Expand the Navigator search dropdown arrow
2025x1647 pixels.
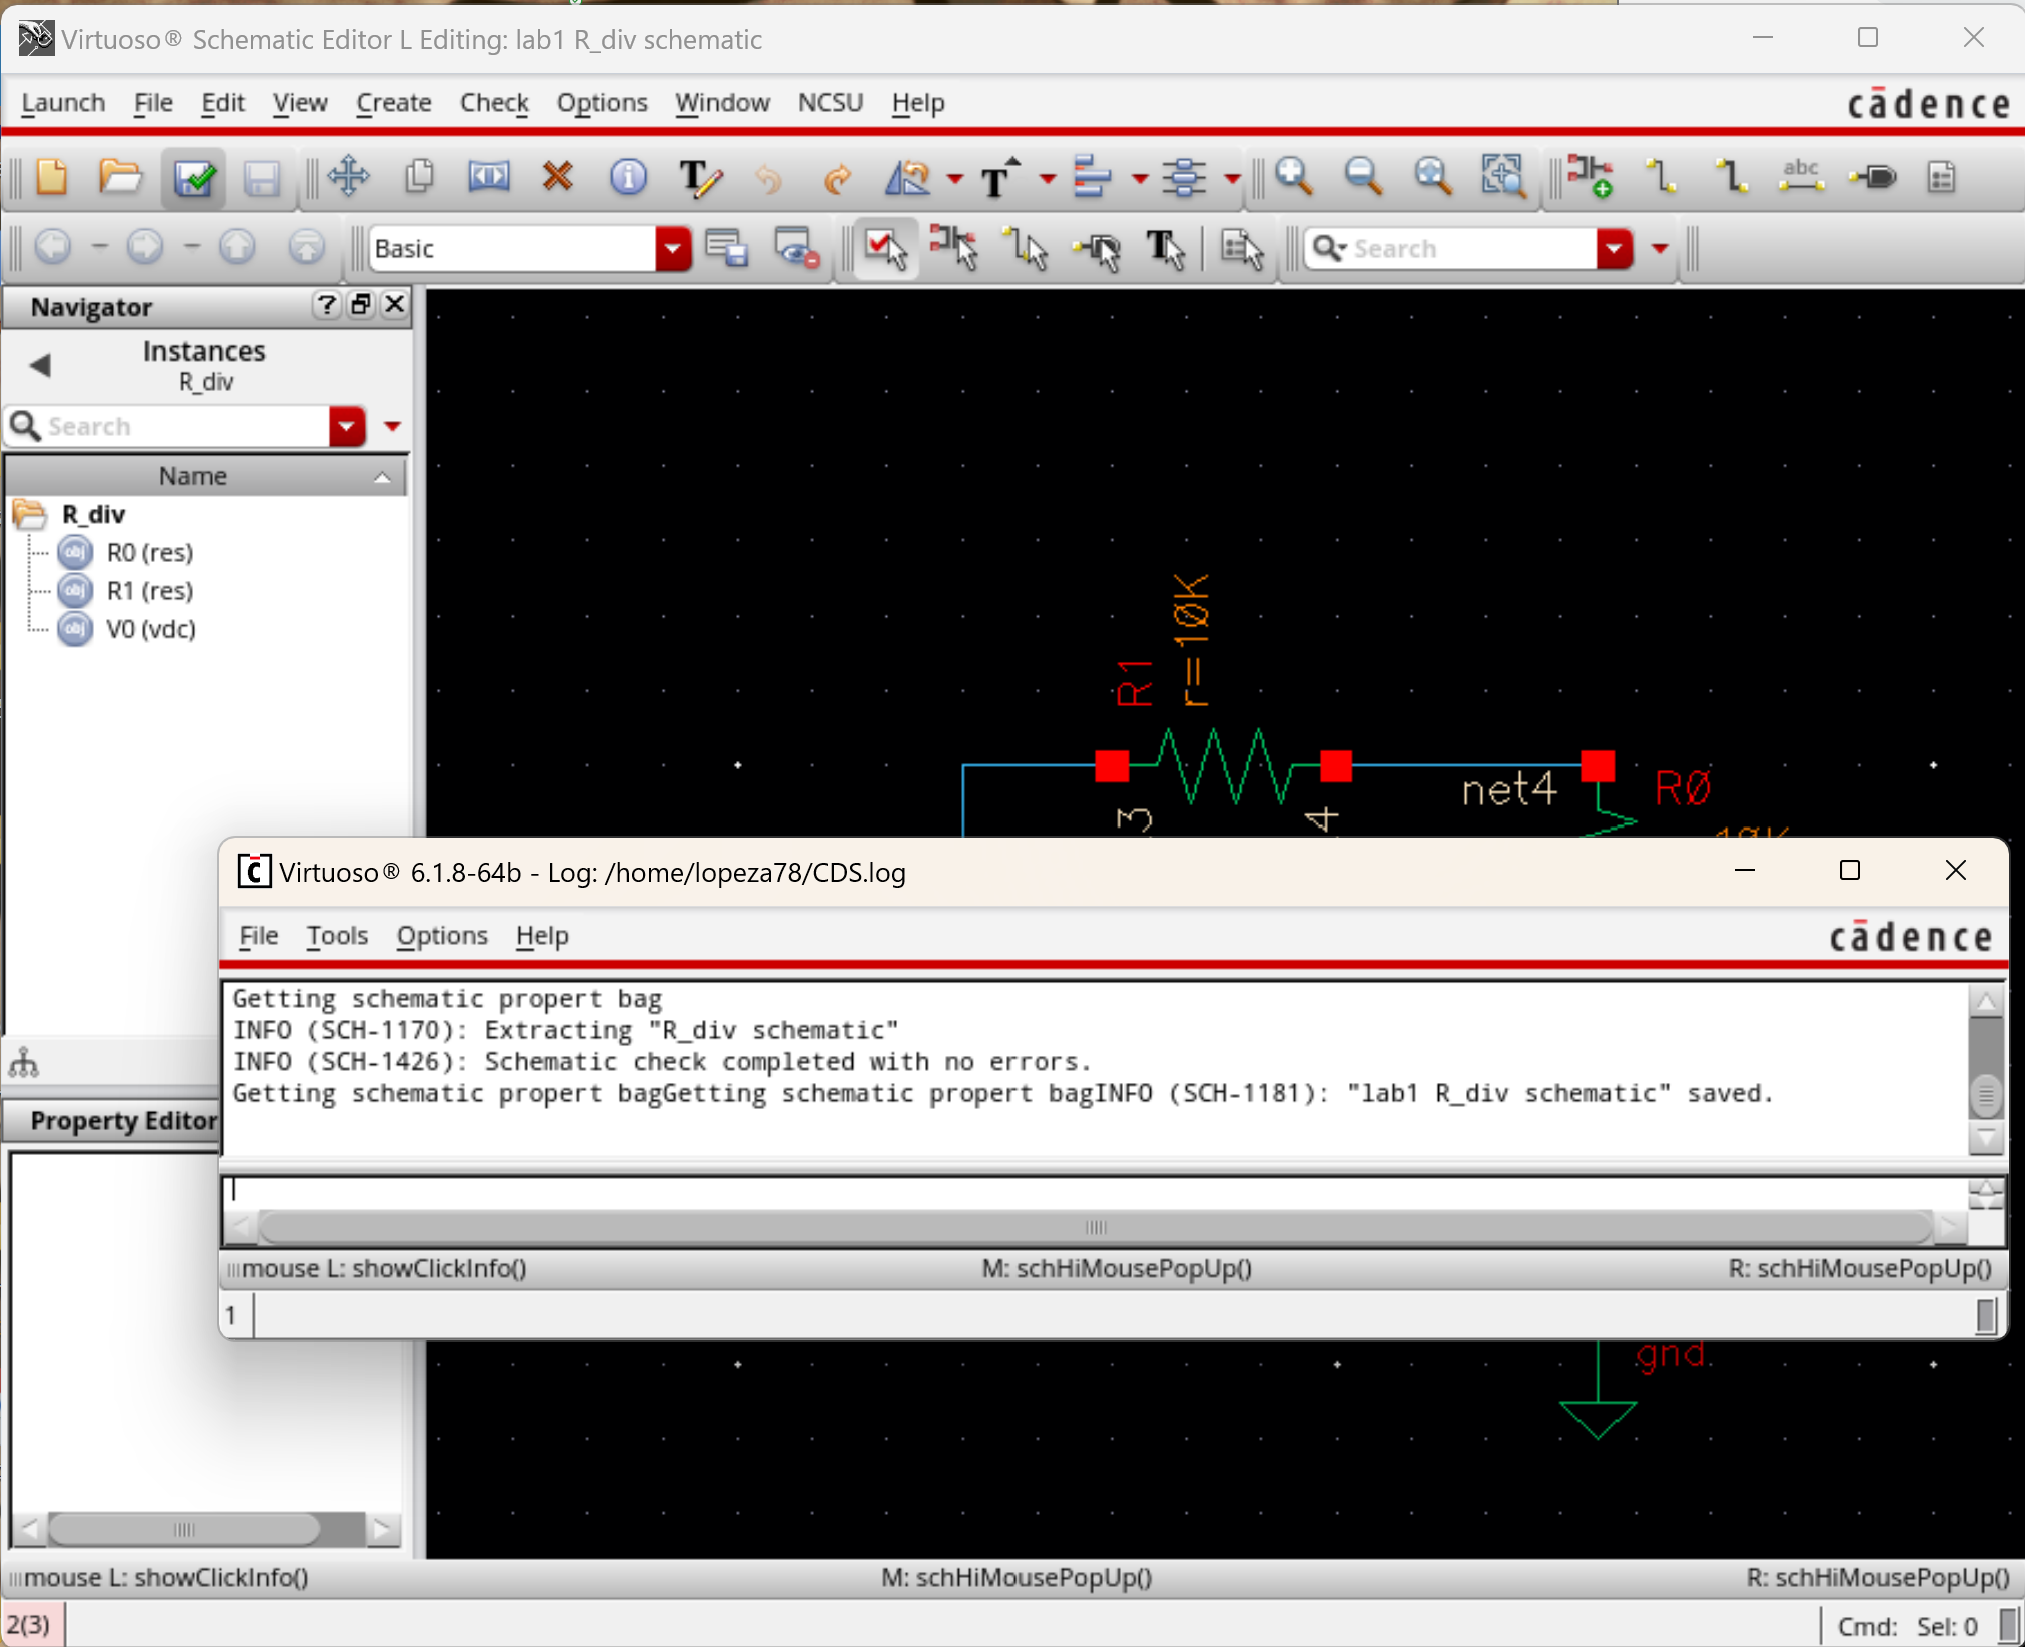pyautogui.click(x=347, y=427)
